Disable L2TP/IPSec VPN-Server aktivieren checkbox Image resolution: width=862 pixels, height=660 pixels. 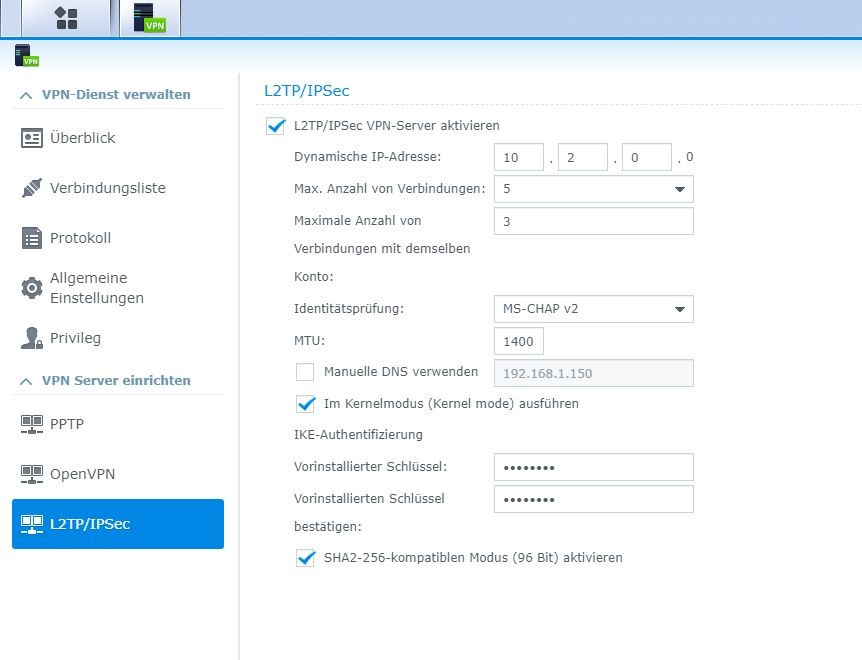(276, 126)
